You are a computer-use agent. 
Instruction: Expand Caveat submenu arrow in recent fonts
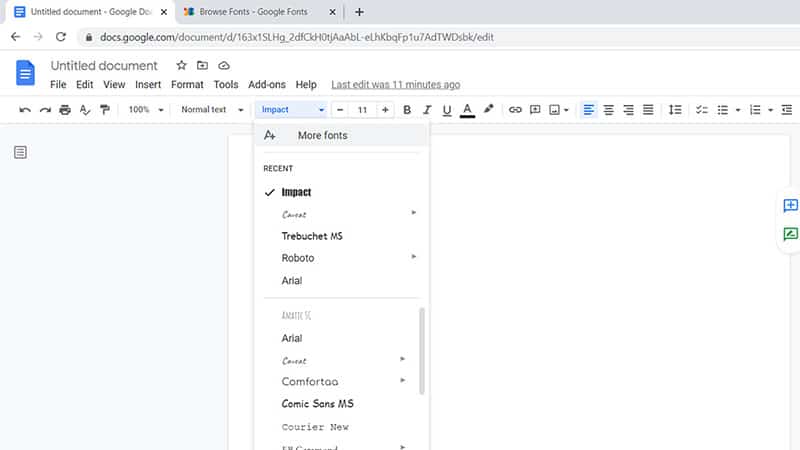coord(414,213)
